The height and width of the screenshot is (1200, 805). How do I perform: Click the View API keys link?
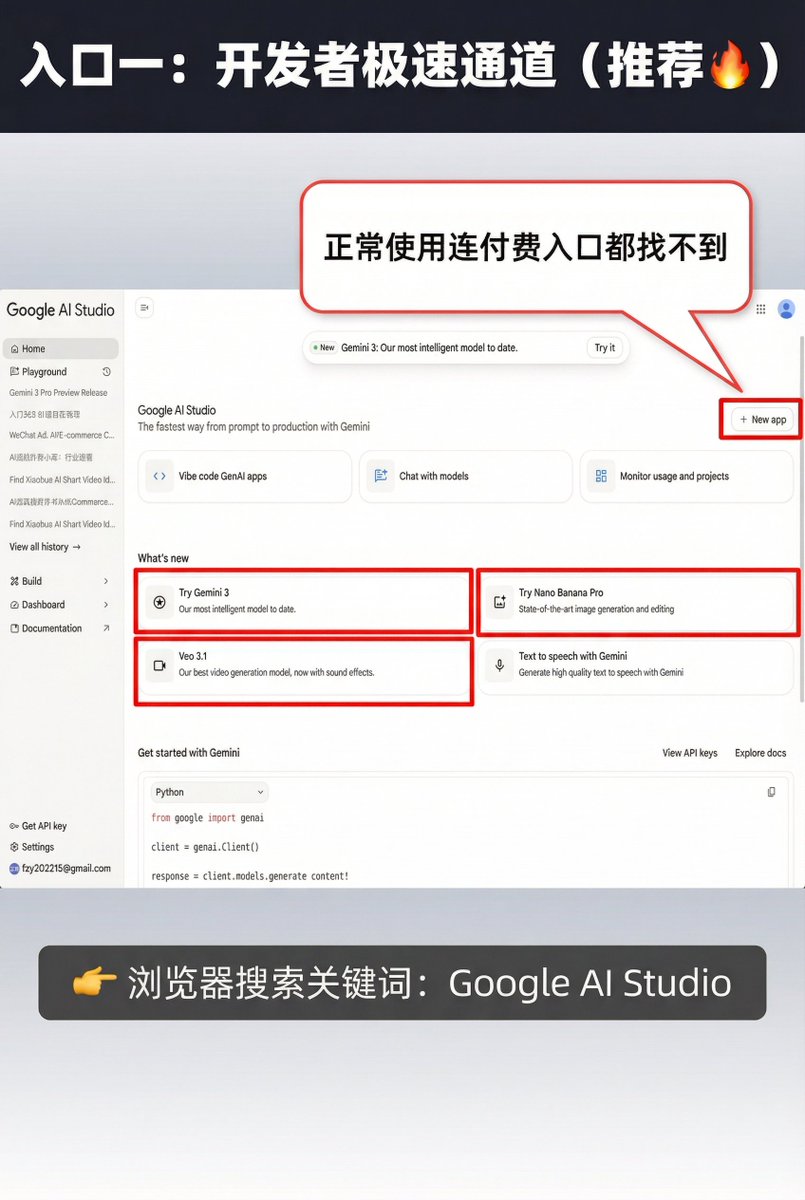click(690, 753)
